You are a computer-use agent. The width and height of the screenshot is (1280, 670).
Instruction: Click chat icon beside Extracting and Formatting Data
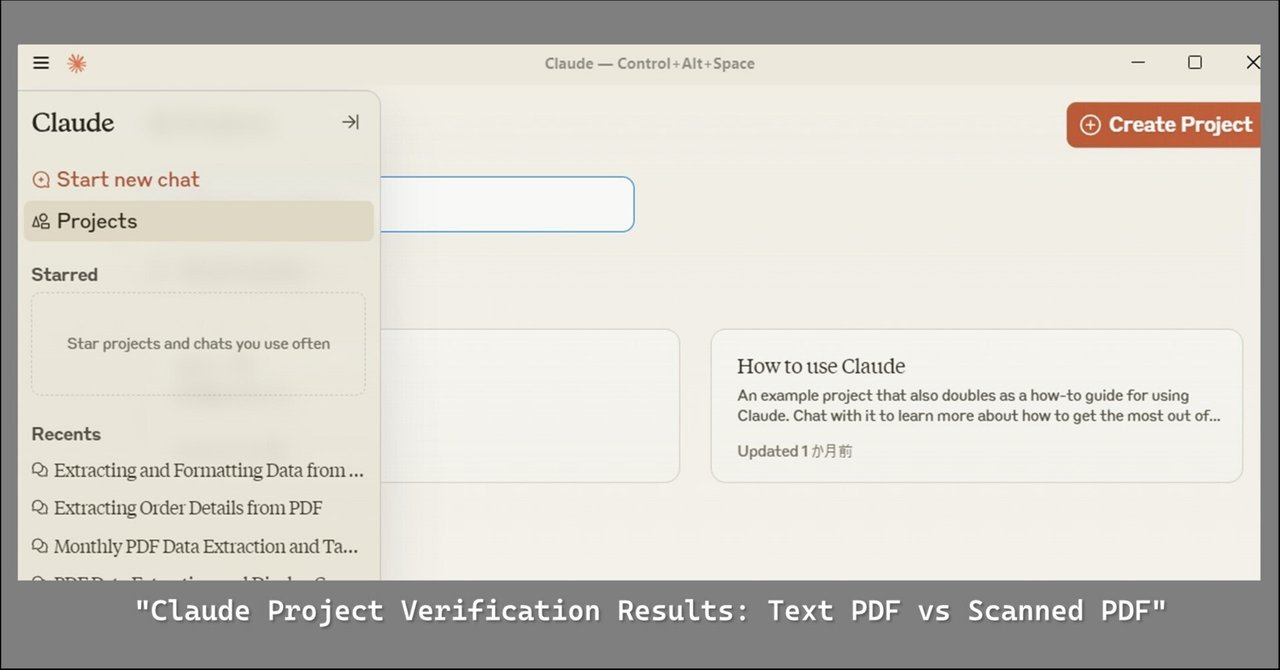click(40, 470)
